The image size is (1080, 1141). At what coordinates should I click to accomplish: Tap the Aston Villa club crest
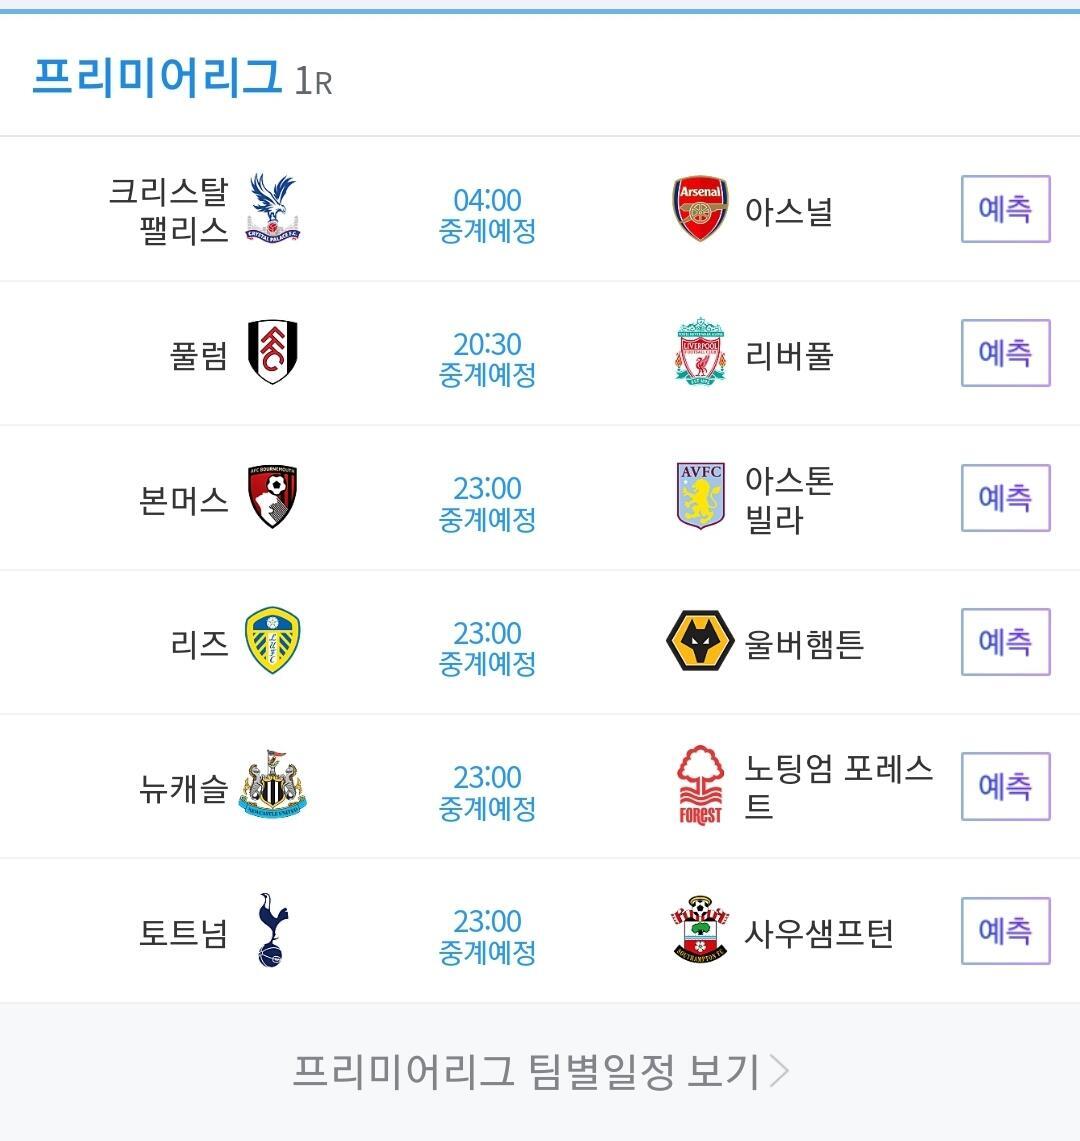[x=700, y=497]
